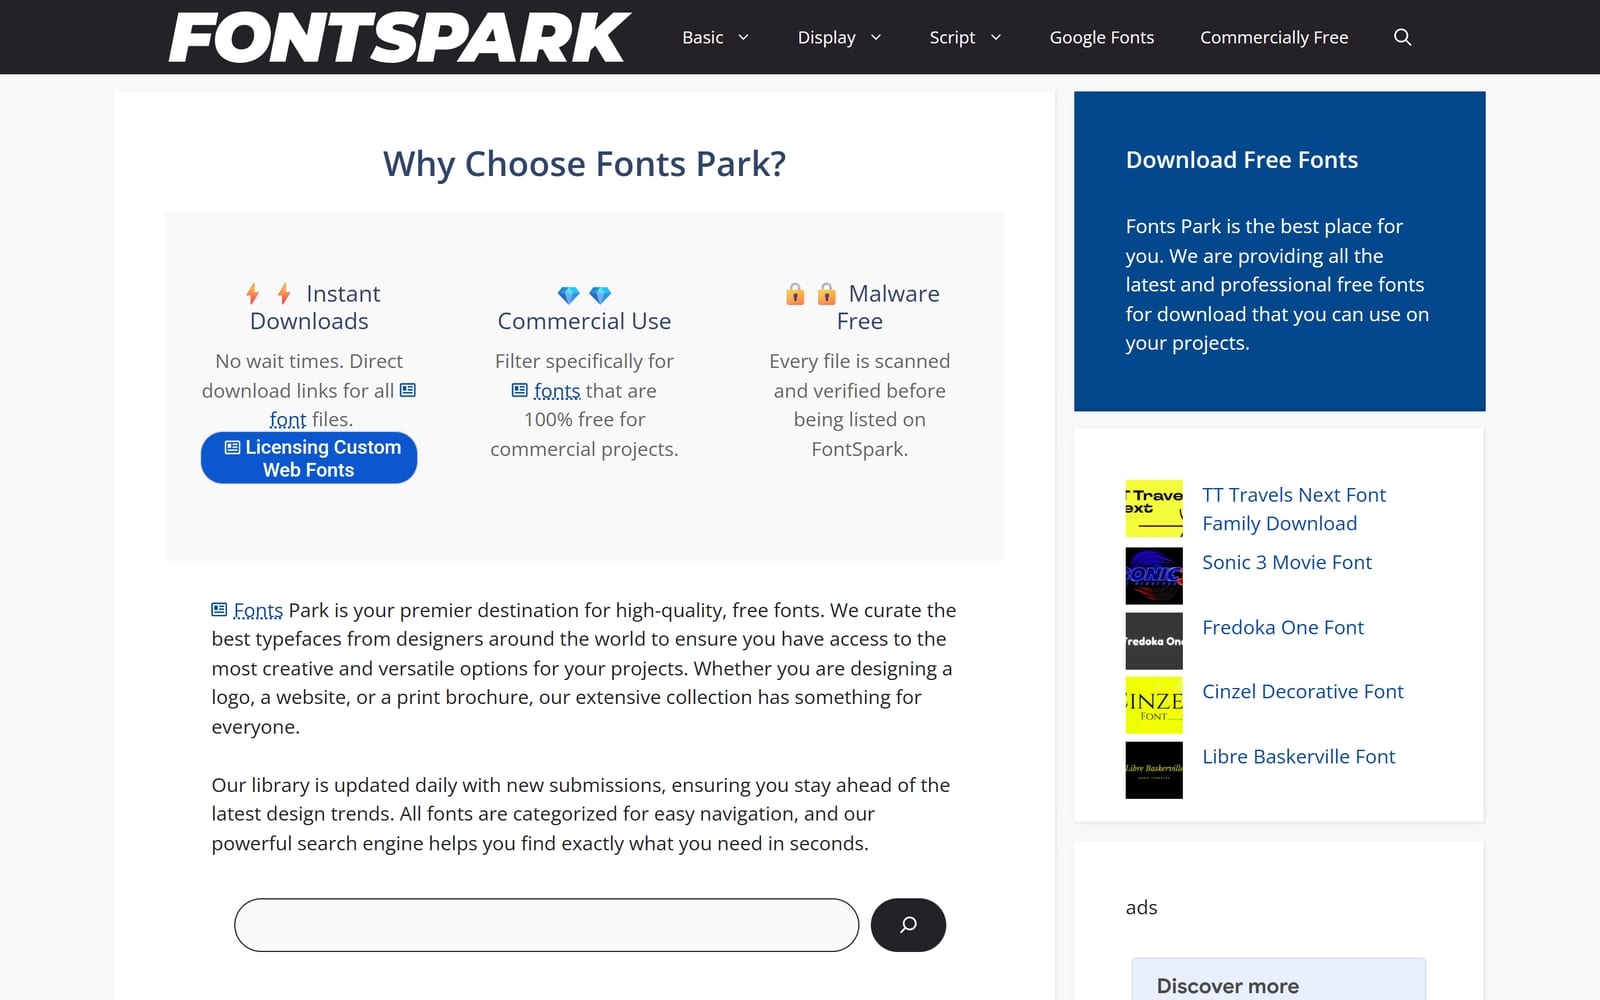
Task: Click the Cinzel Decorative thumbnail
Action: [1154, 705]
